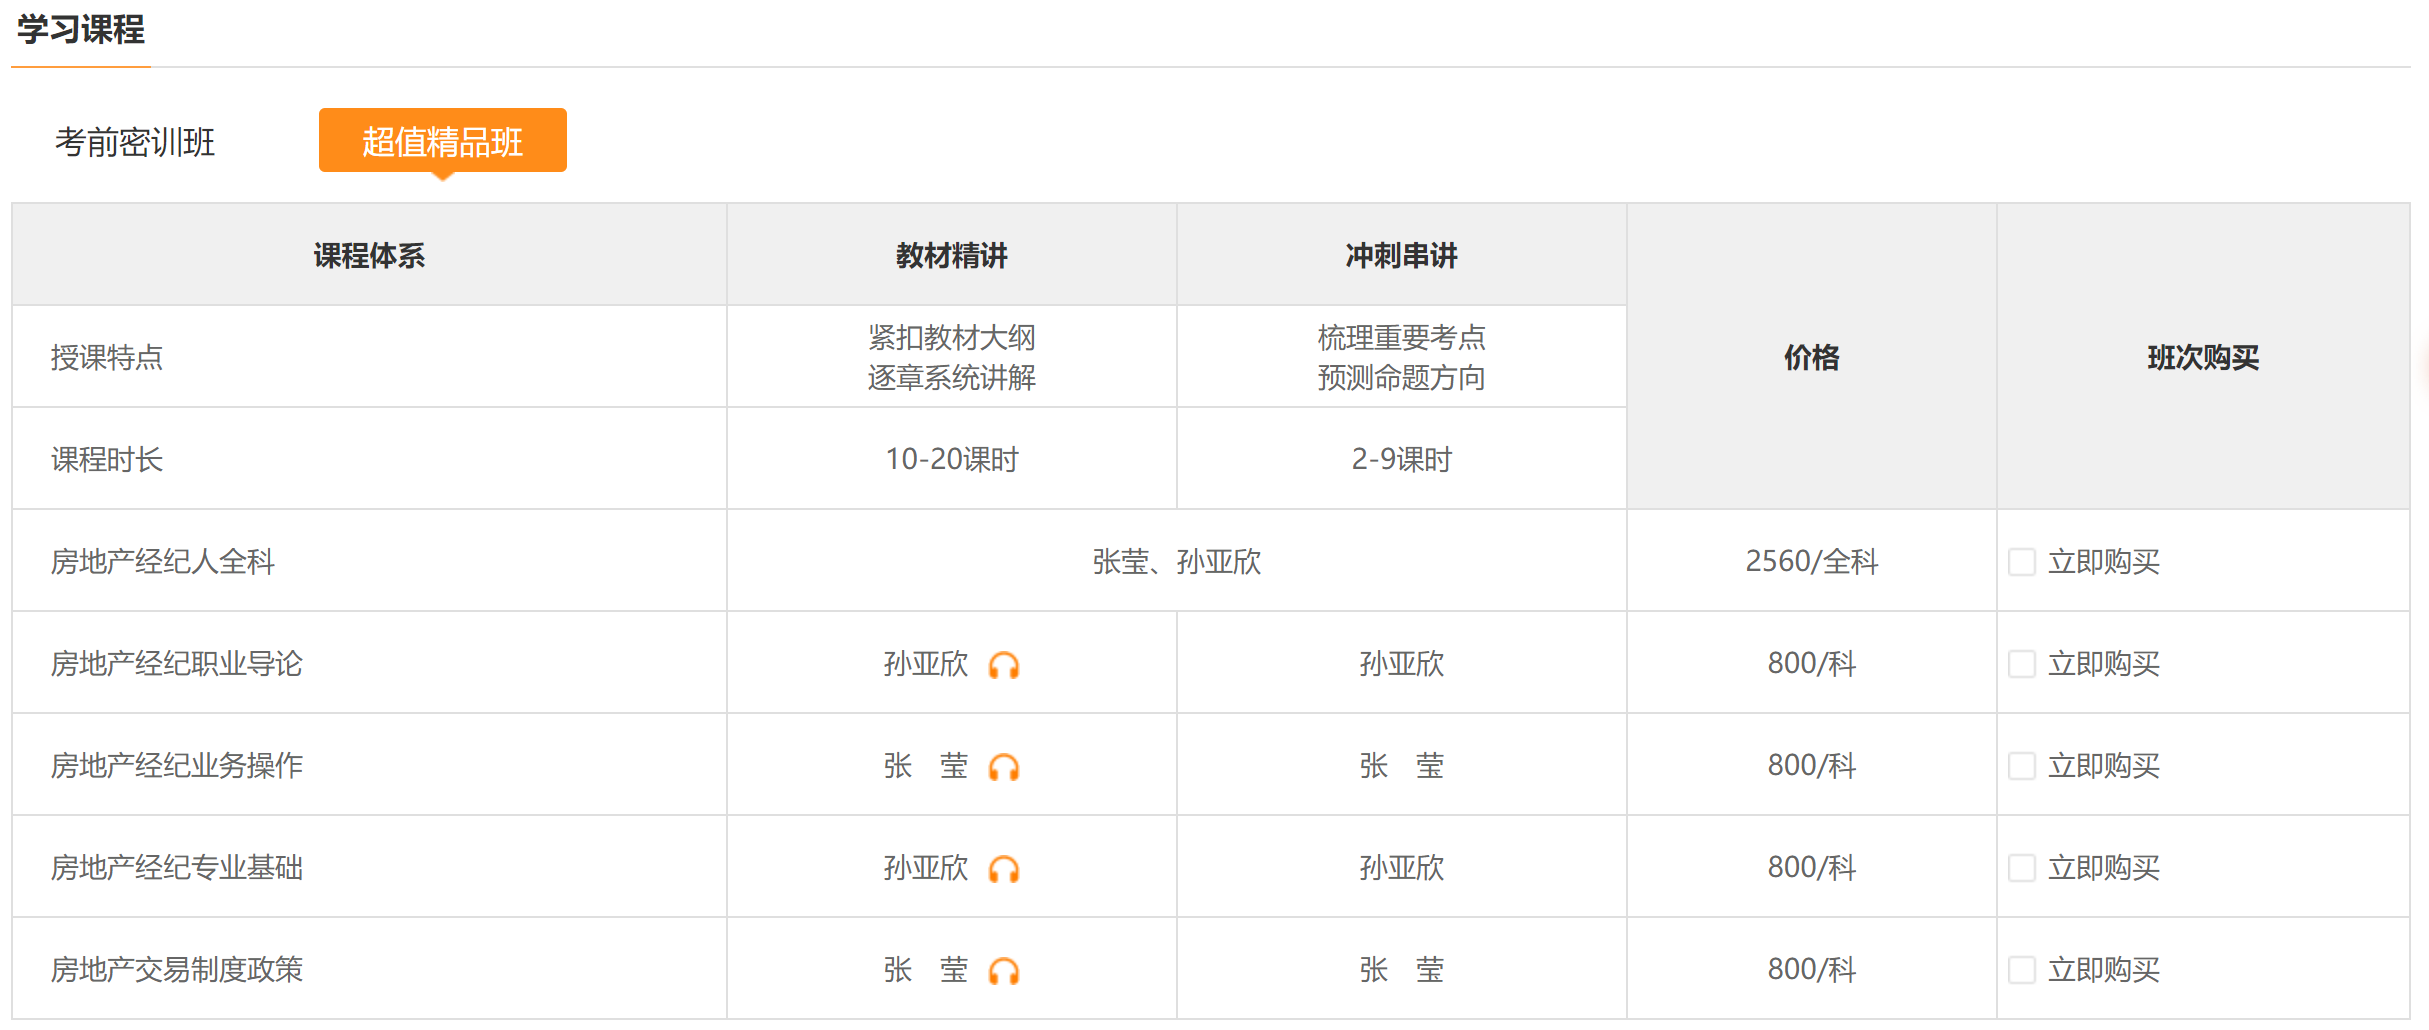Image resolution: width=2429 pixels, height=1030 pixels.
Task: Select the 超值精品班 tab
Action: [x=442, y=141]
